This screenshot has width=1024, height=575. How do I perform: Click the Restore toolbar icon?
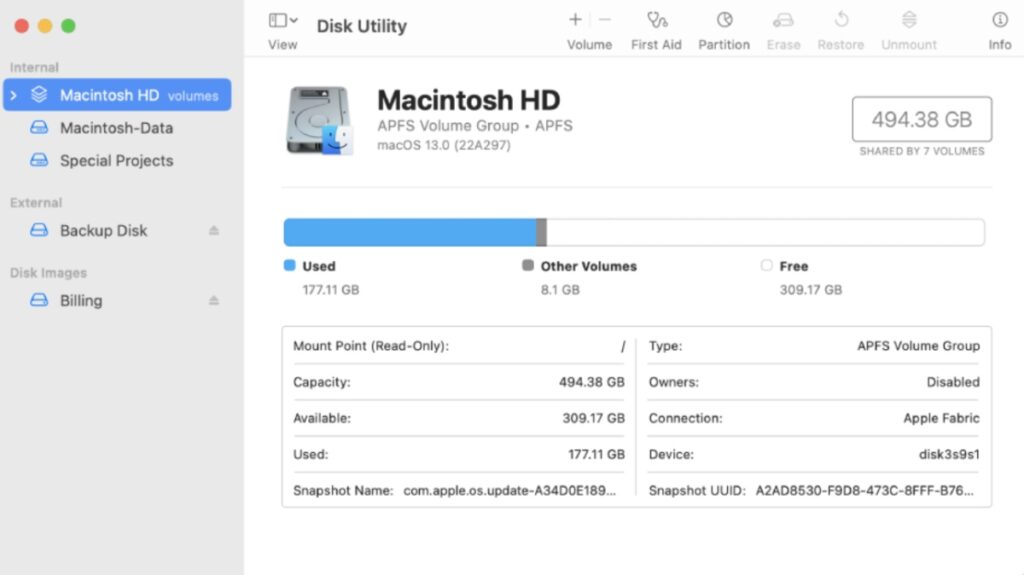(841, 20)
